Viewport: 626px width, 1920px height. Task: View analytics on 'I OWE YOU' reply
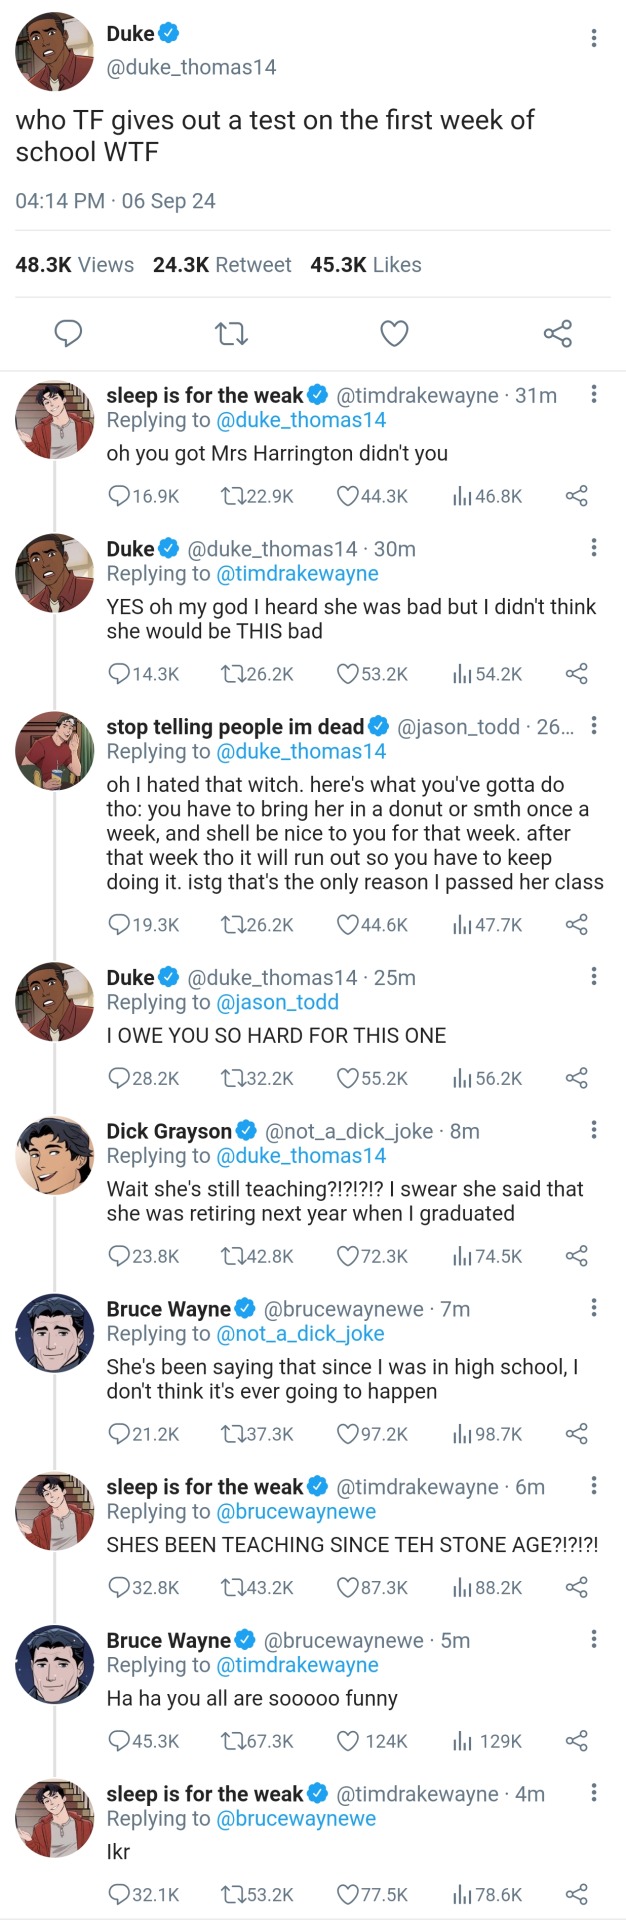(462, 1078)
